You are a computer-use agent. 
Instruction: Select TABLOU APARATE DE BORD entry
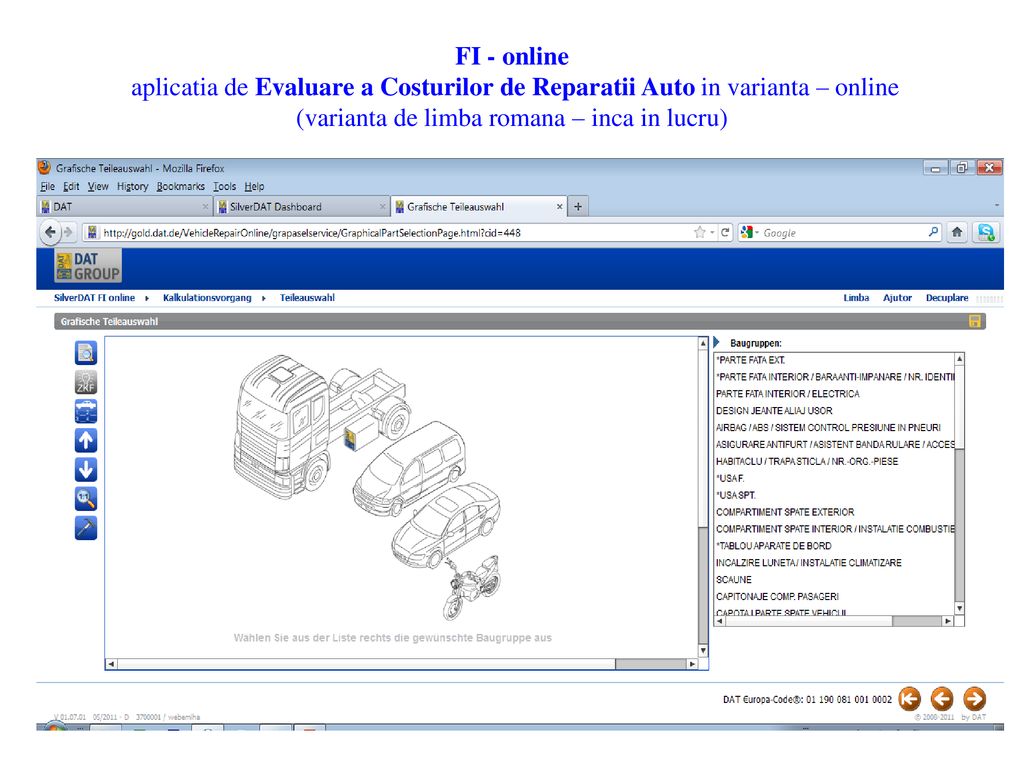(835, 546)
